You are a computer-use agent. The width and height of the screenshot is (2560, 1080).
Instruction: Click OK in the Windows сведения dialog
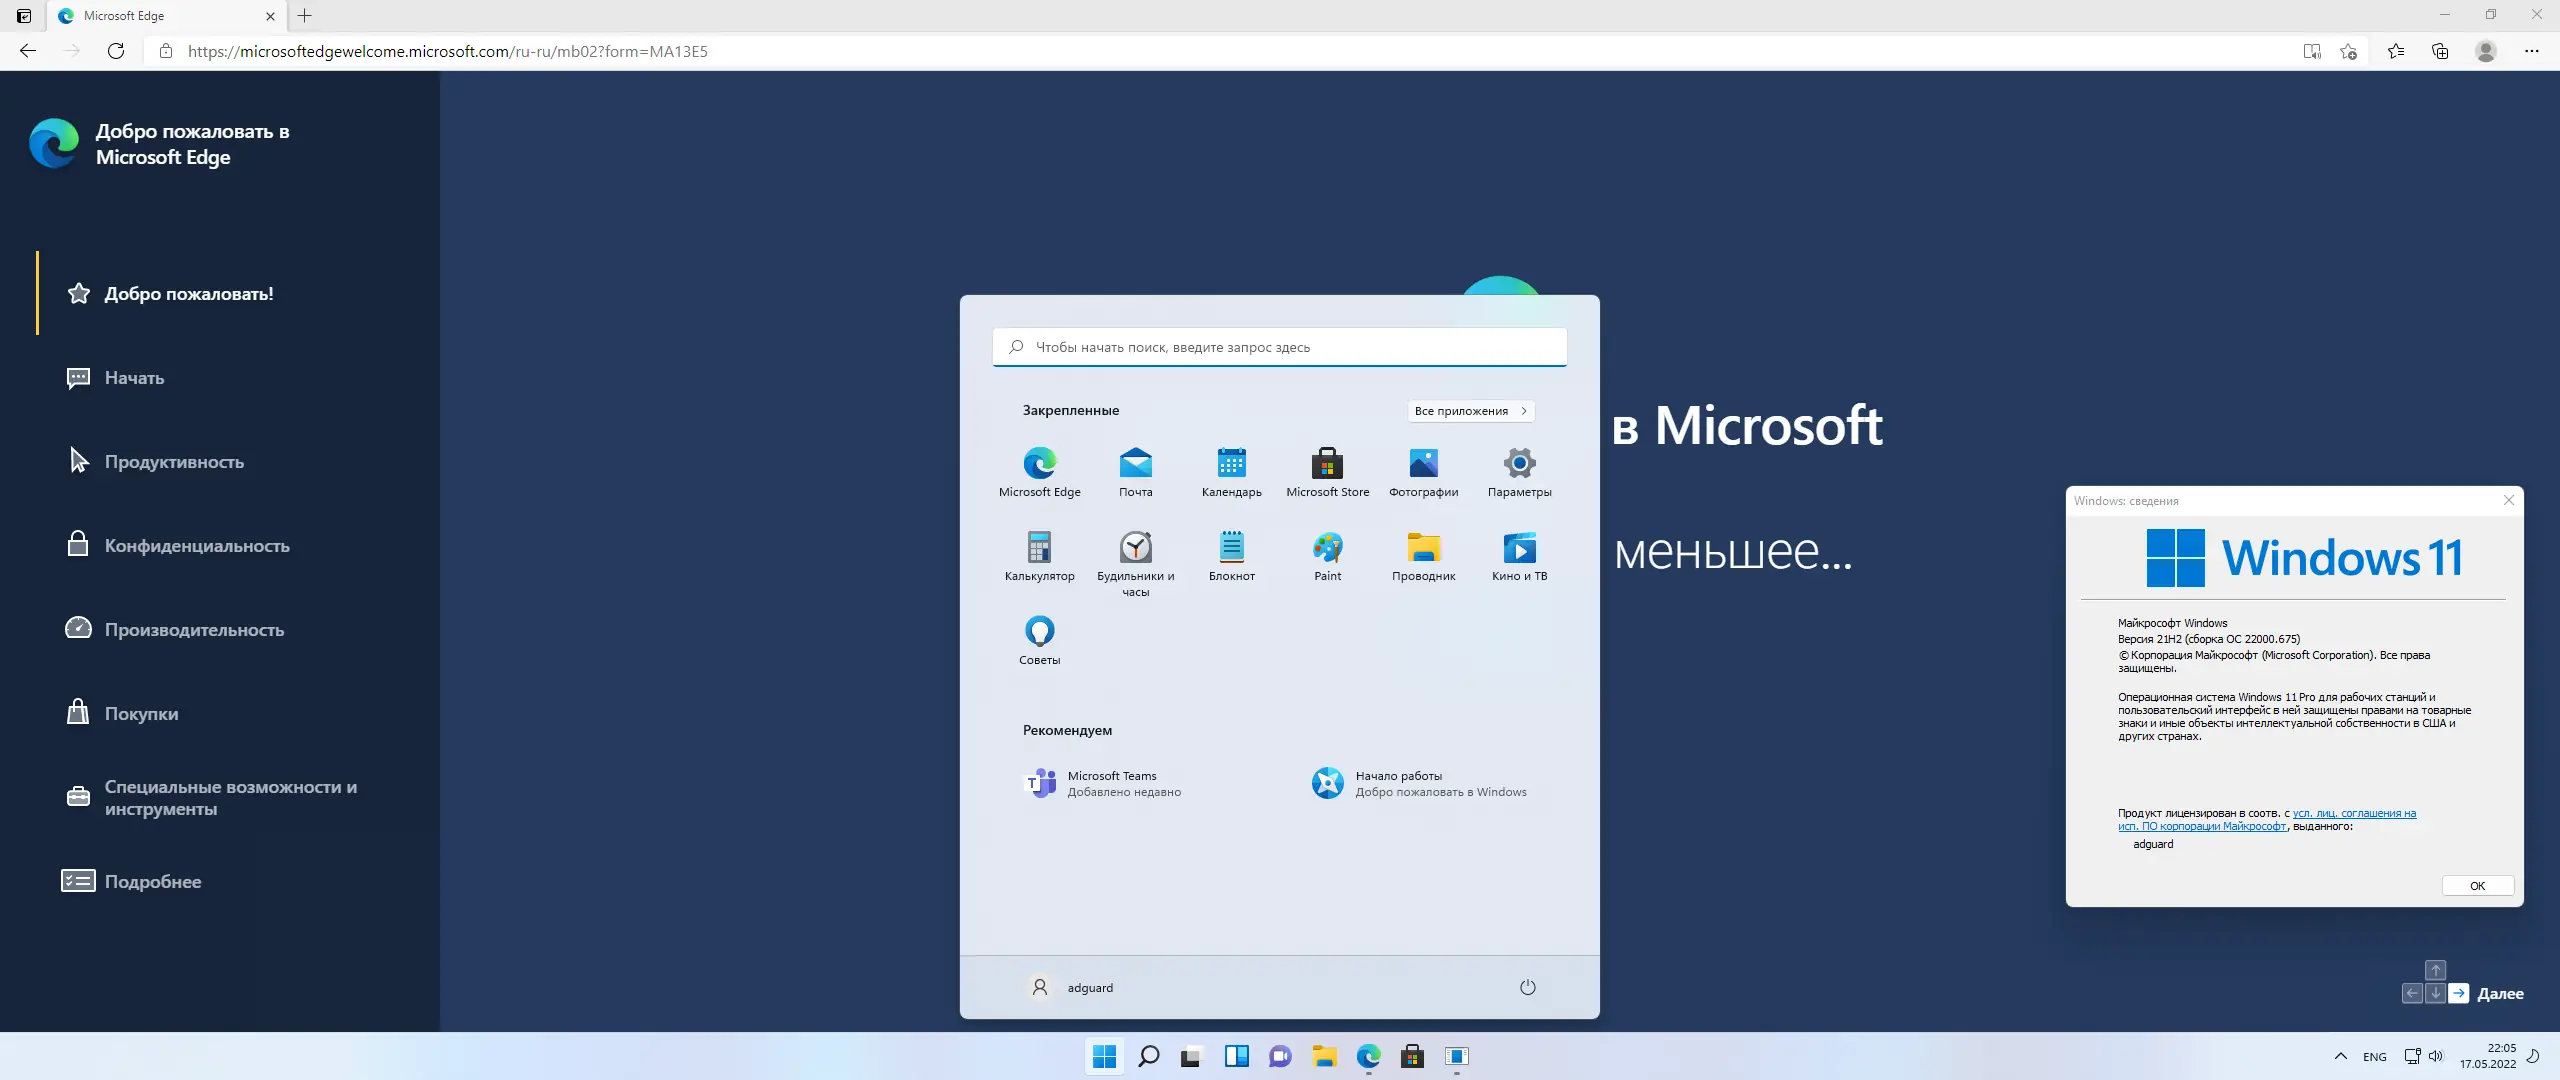point(2477,885)
